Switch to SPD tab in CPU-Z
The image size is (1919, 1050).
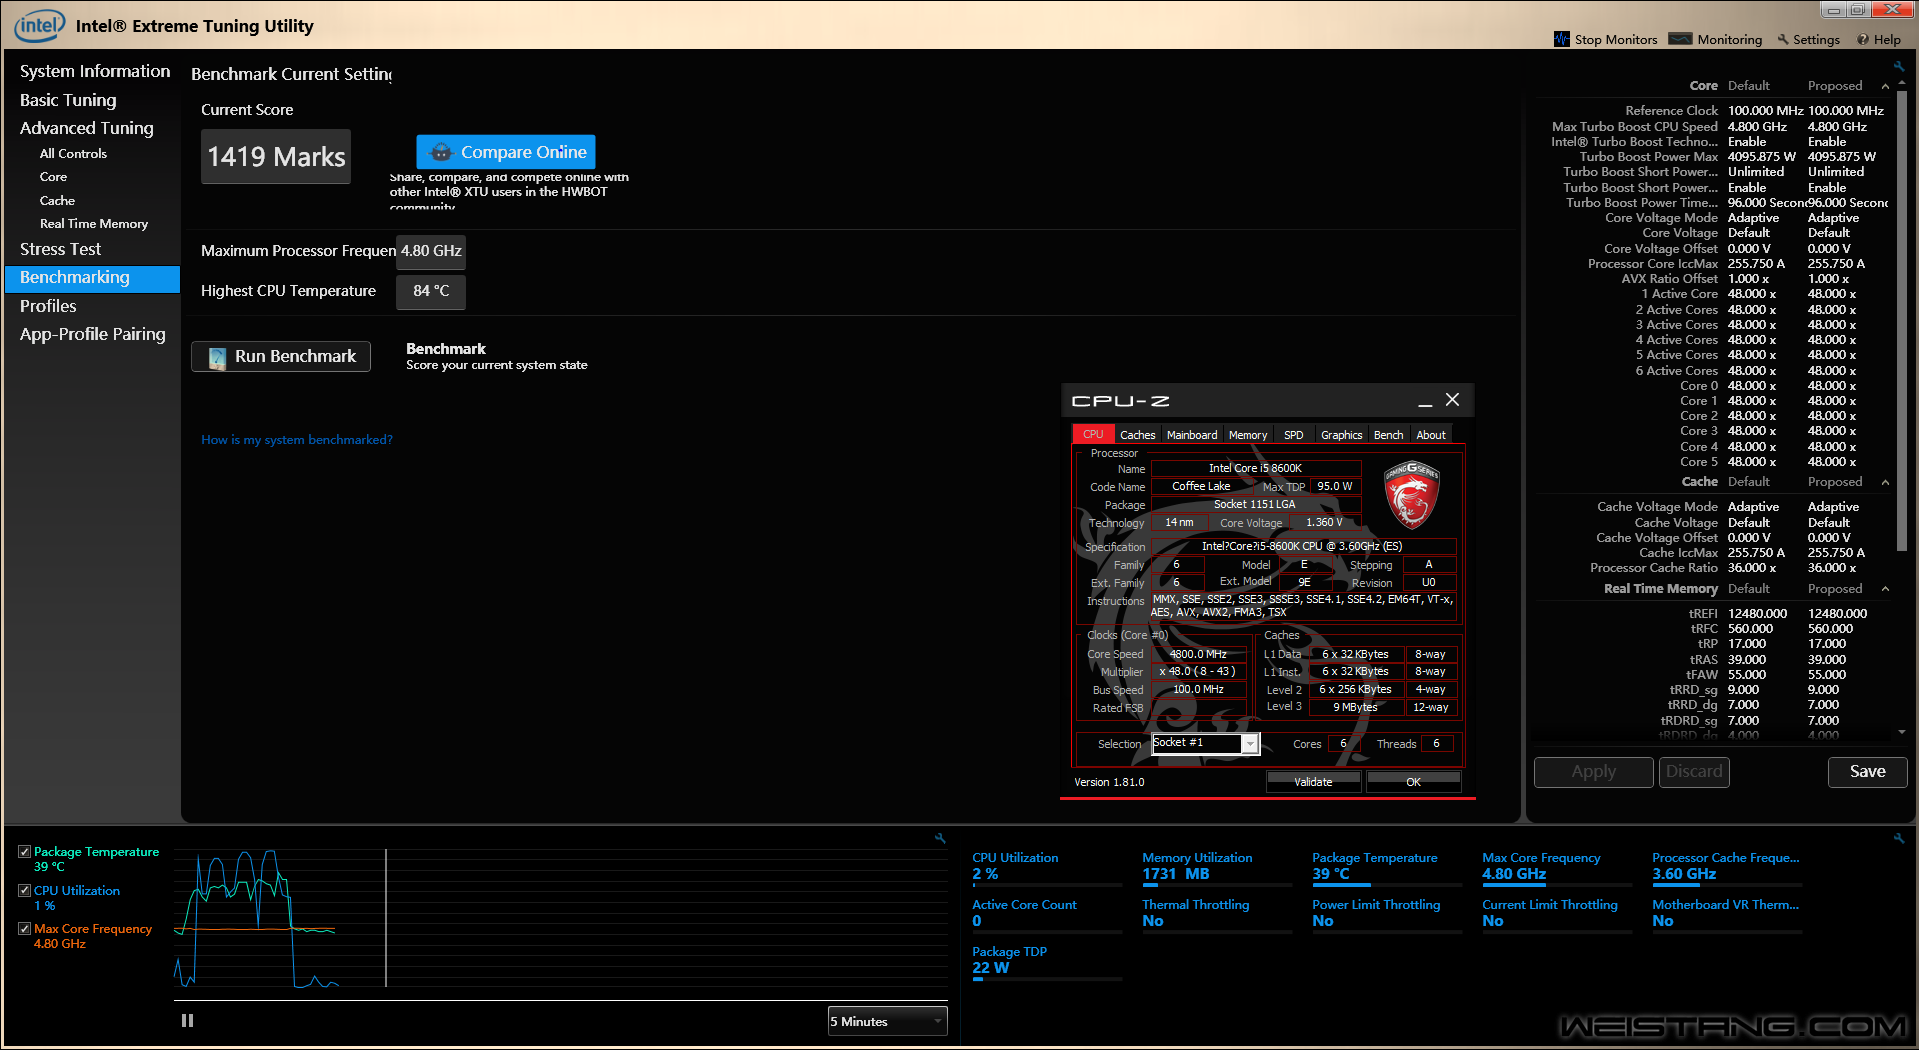[x=1294, y=435]
